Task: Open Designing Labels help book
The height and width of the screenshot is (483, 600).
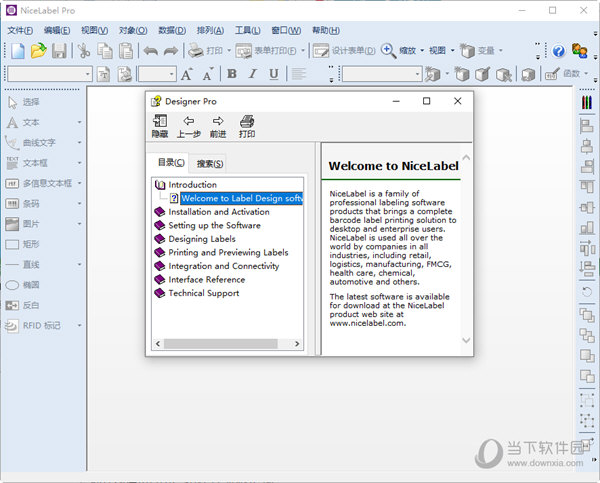Action: [195, 239]
